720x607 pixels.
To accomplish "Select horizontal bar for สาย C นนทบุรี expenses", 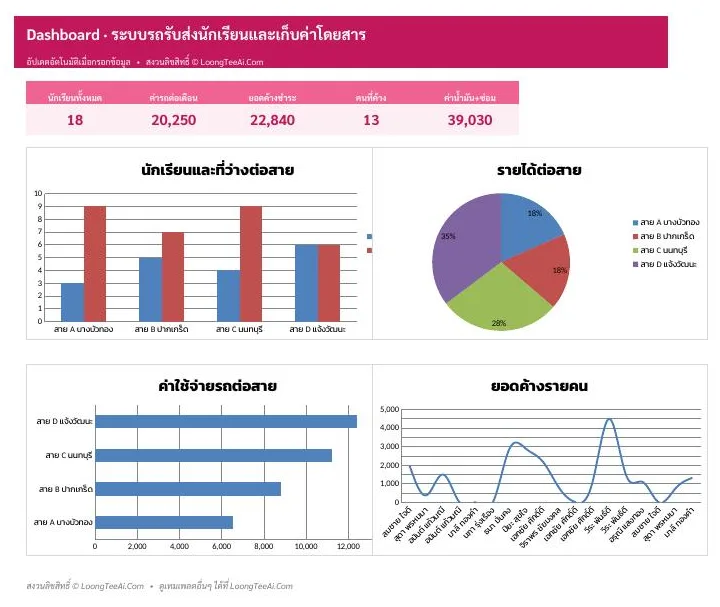I will pos(214,455).
